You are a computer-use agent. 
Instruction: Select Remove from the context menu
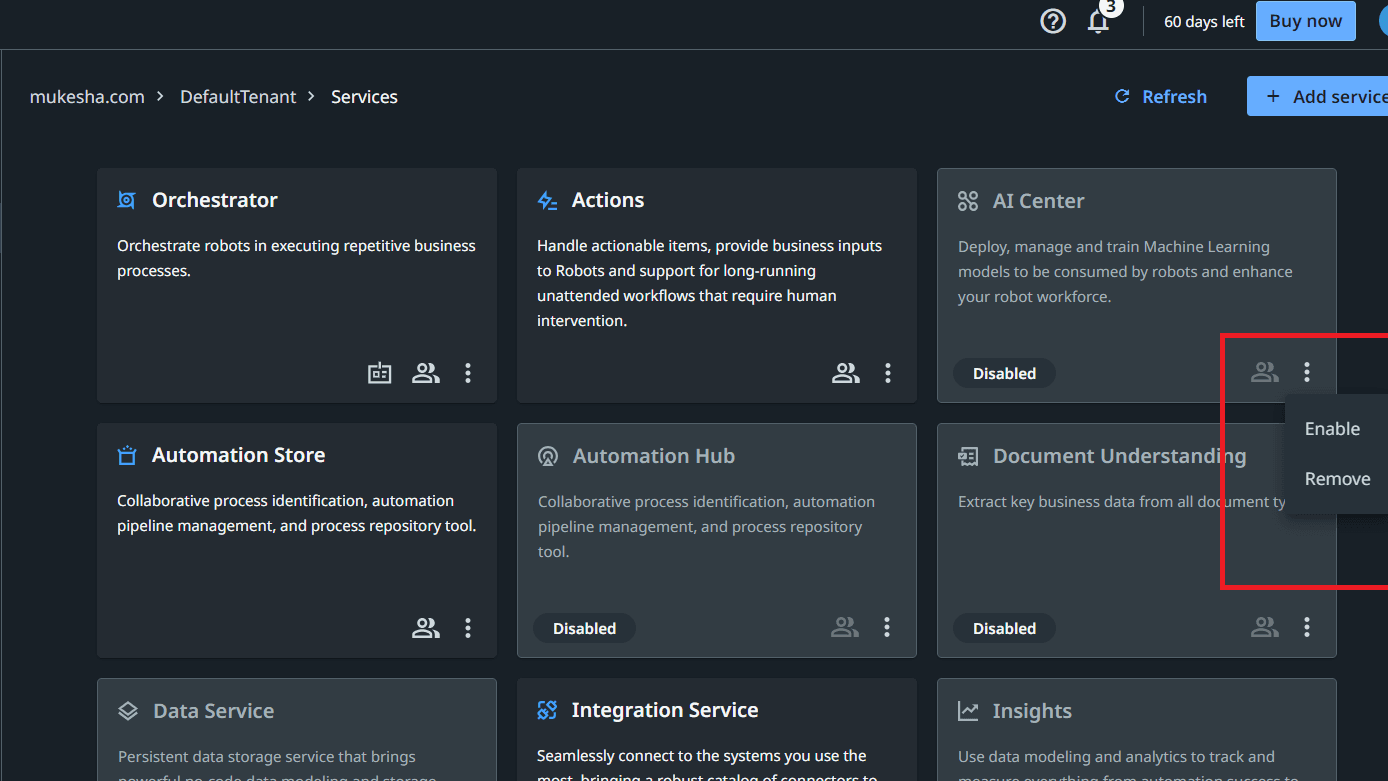pos(1336,478)
